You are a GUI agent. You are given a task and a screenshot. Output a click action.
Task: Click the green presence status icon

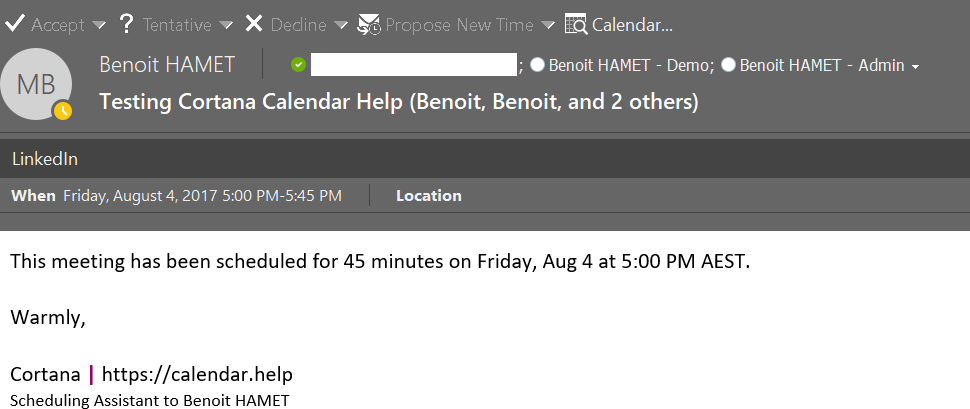tap(298, 66)
